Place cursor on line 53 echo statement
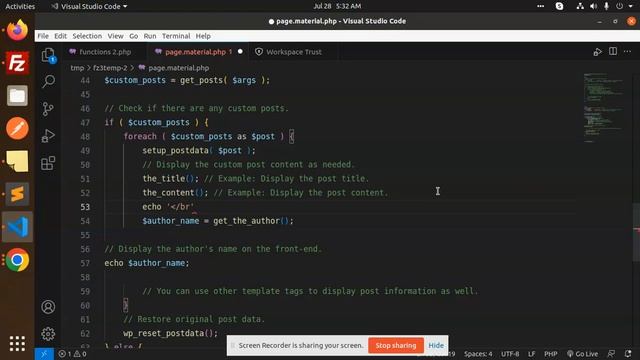The image size is (640, 360). tap(168, 207)
